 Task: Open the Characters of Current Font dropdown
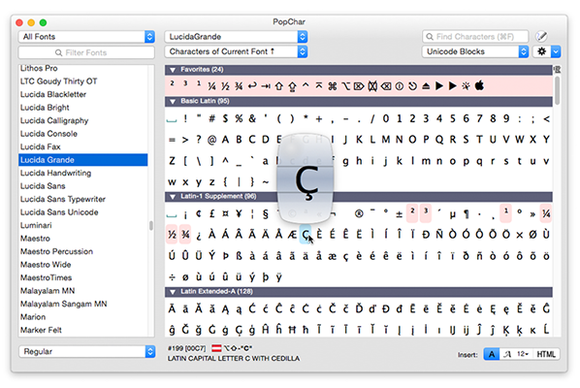coord(236,51)
